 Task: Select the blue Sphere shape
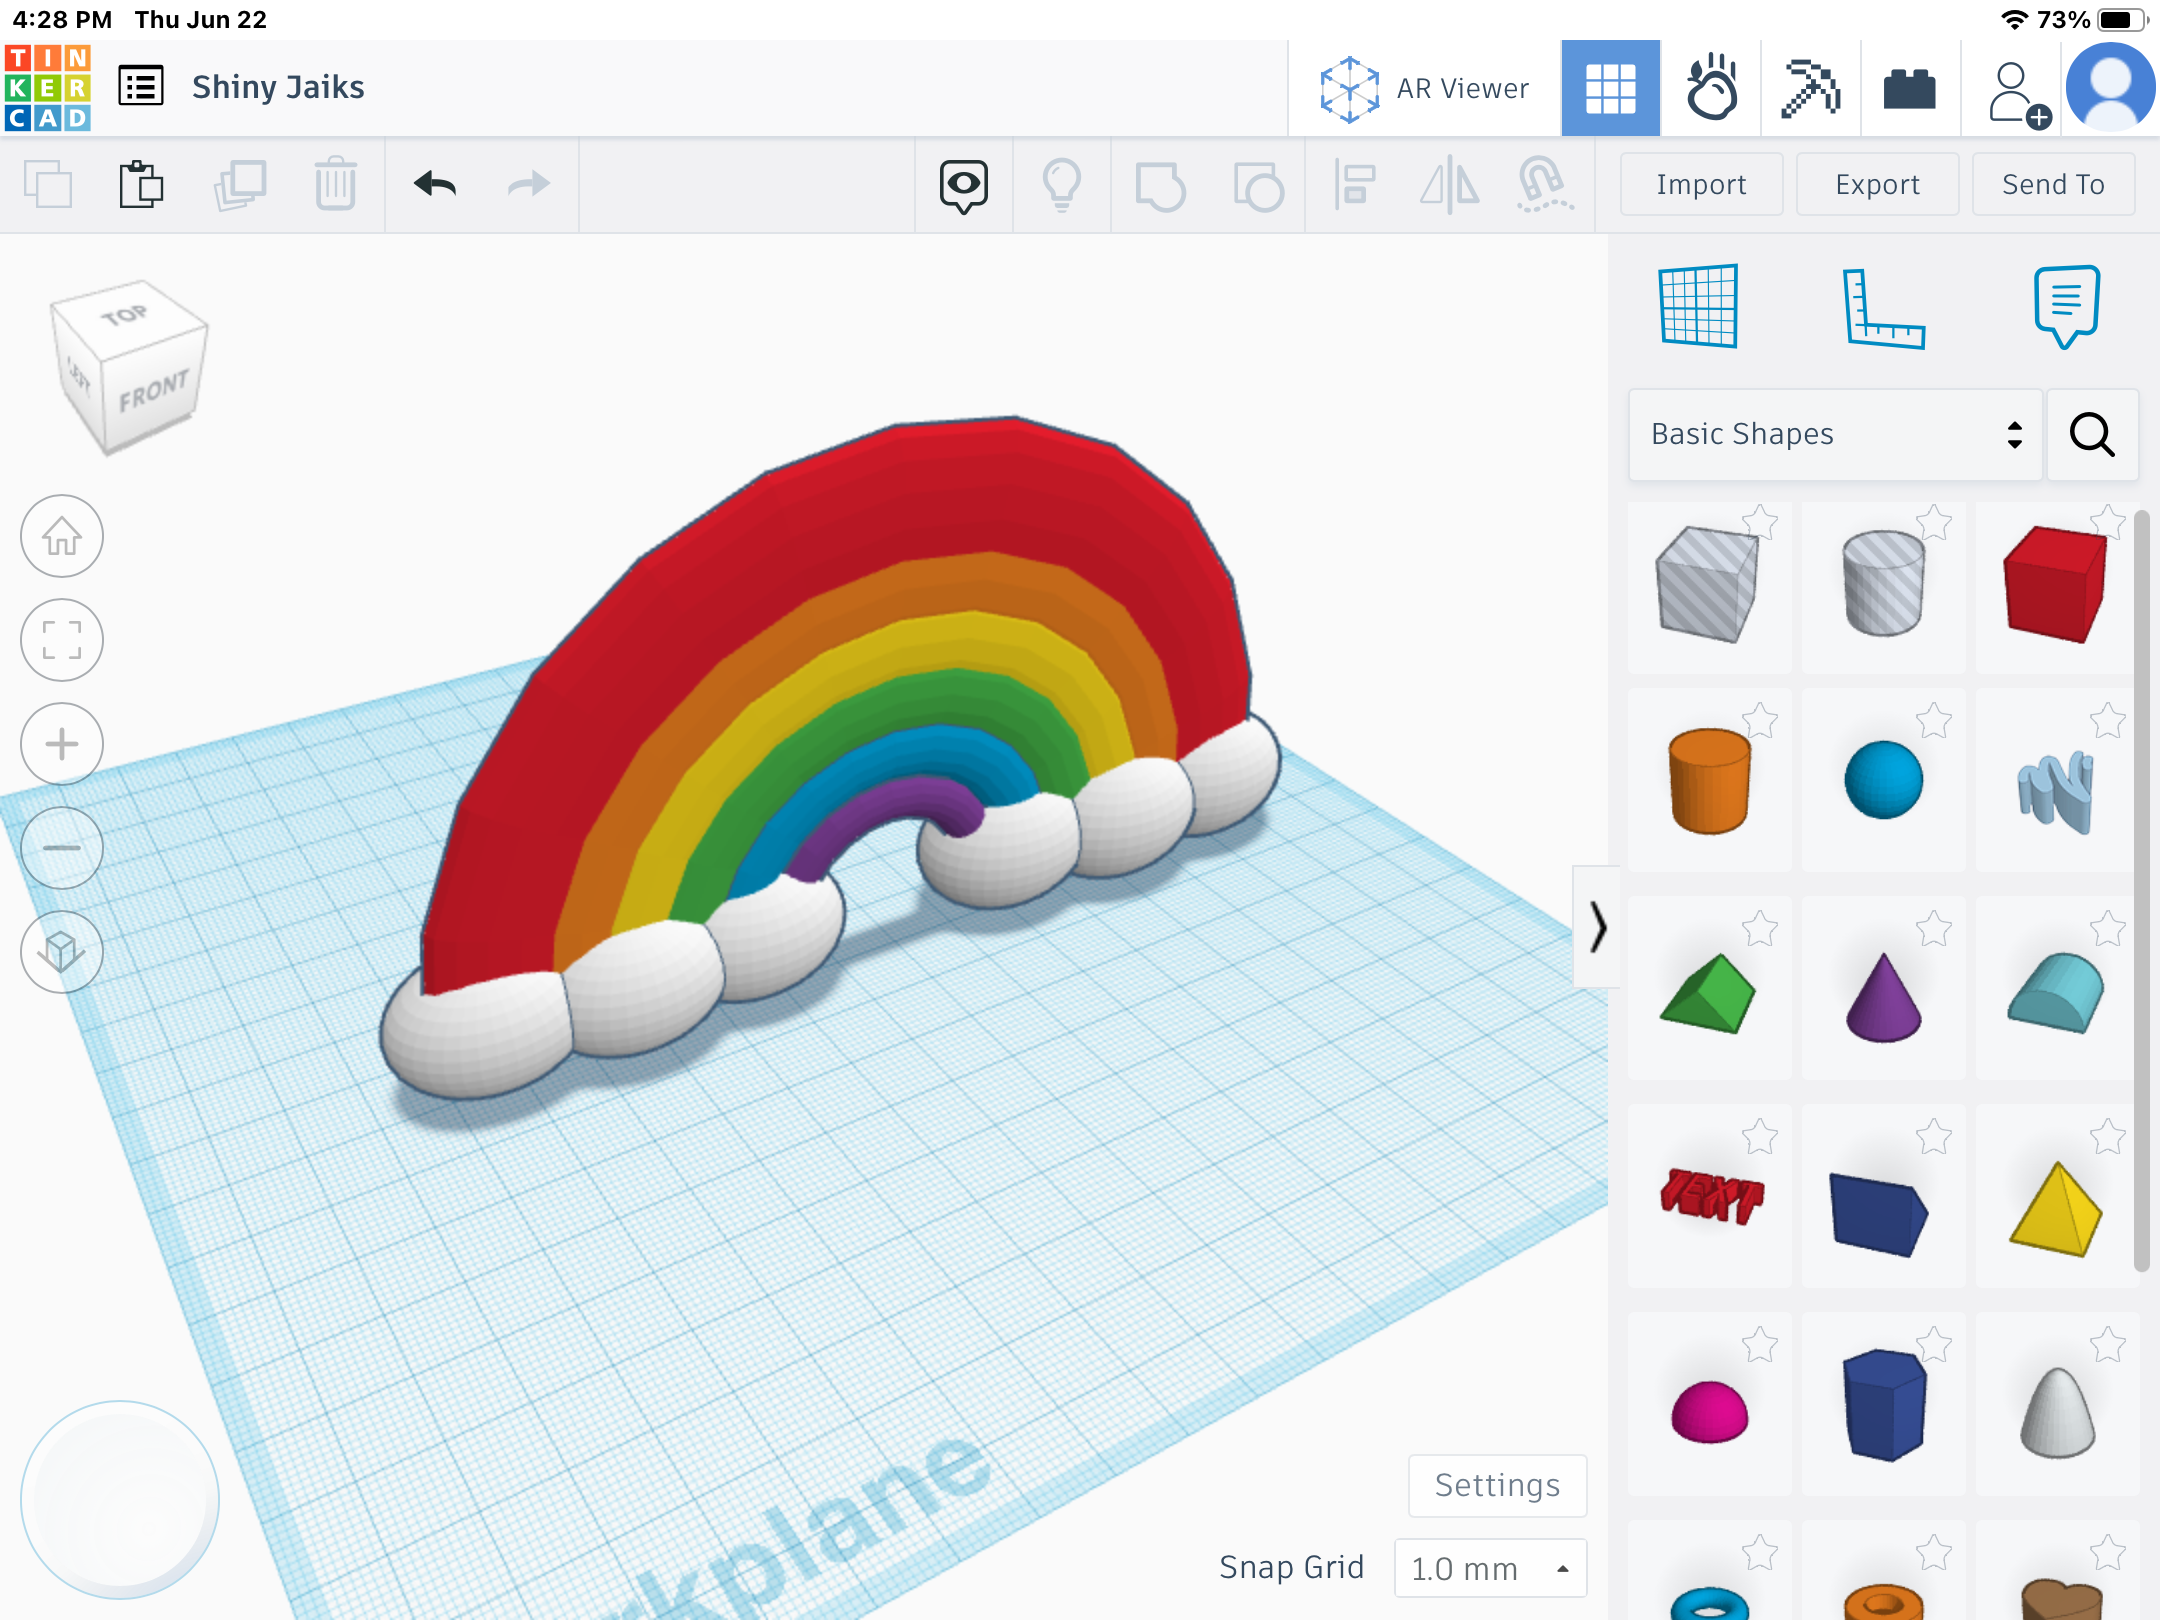click(x=1883, y=780)
